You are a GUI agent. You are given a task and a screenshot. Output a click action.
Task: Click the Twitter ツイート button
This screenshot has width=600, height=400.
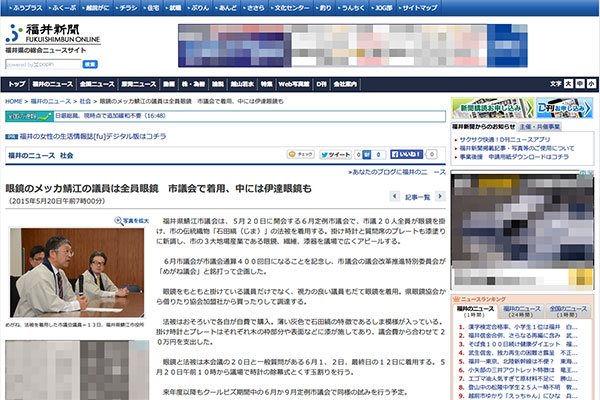tap(336, 155)
